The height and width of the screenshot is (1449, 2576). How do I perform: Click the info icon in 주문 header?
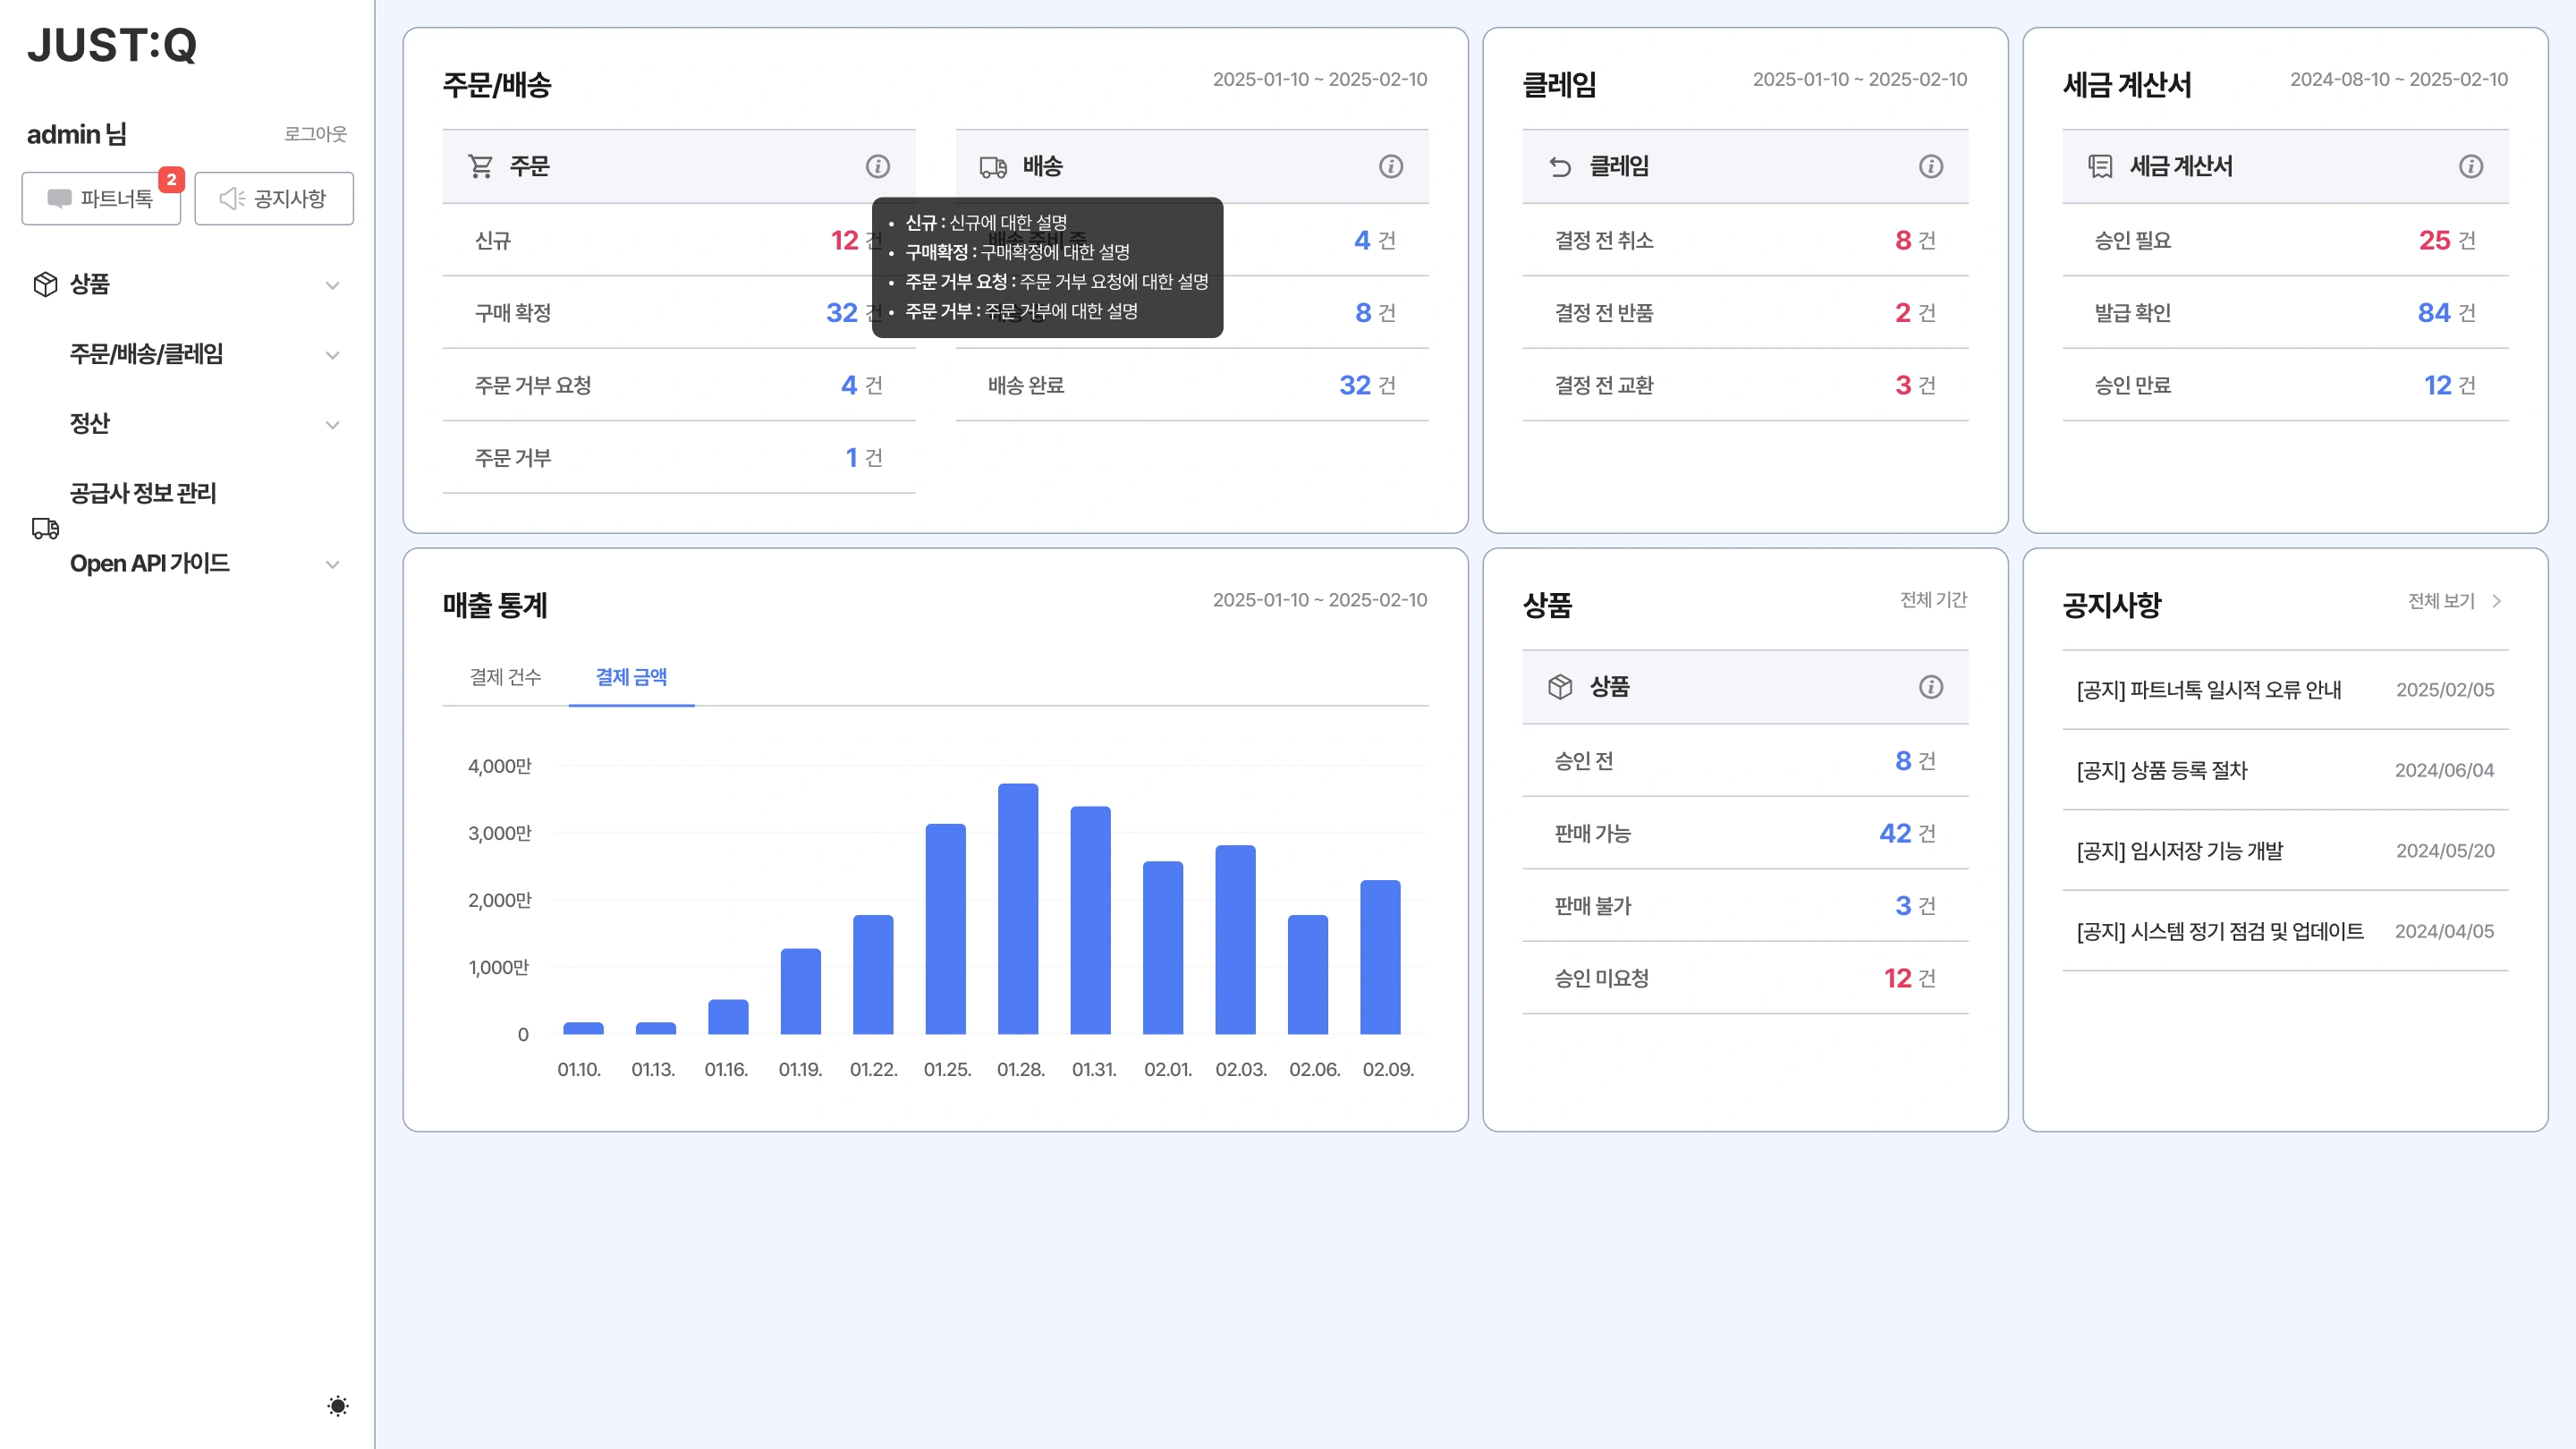click(x=877, y=166)
